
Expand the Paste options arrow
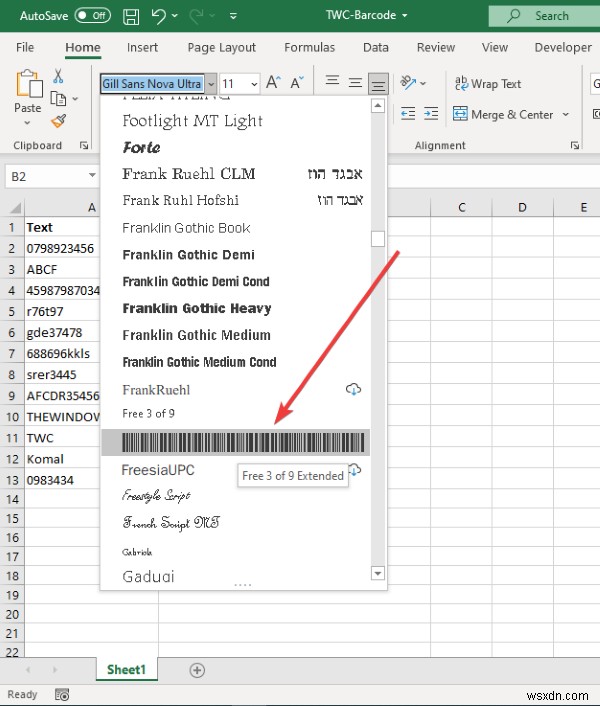pyautogui.click(x=27, y=122)
